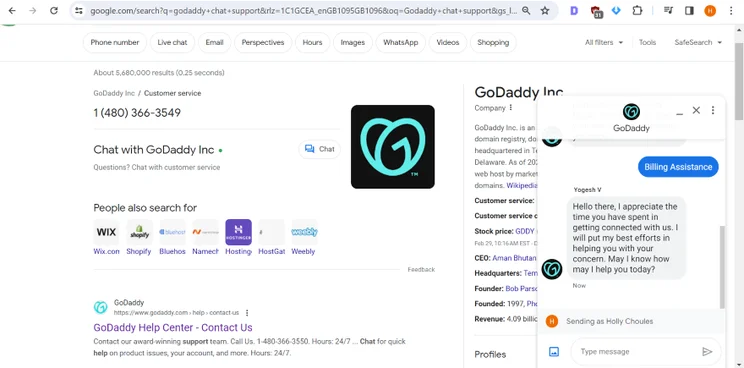
Task: Open GoDaddy Help Center - Contact Us result
Action: 173,327
